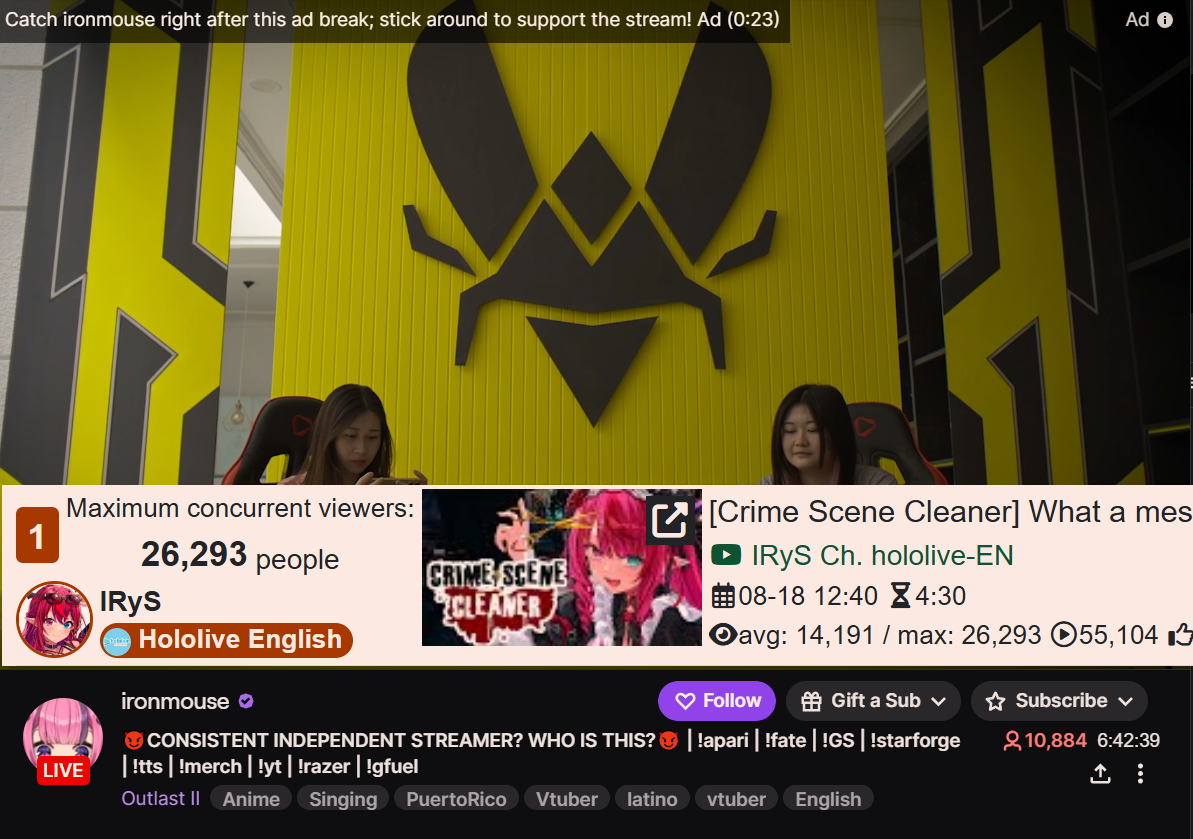Open the Outlast II category link
Image resolution: width=1193 pixels, height=839 pixels.
[x=161, y=799]
